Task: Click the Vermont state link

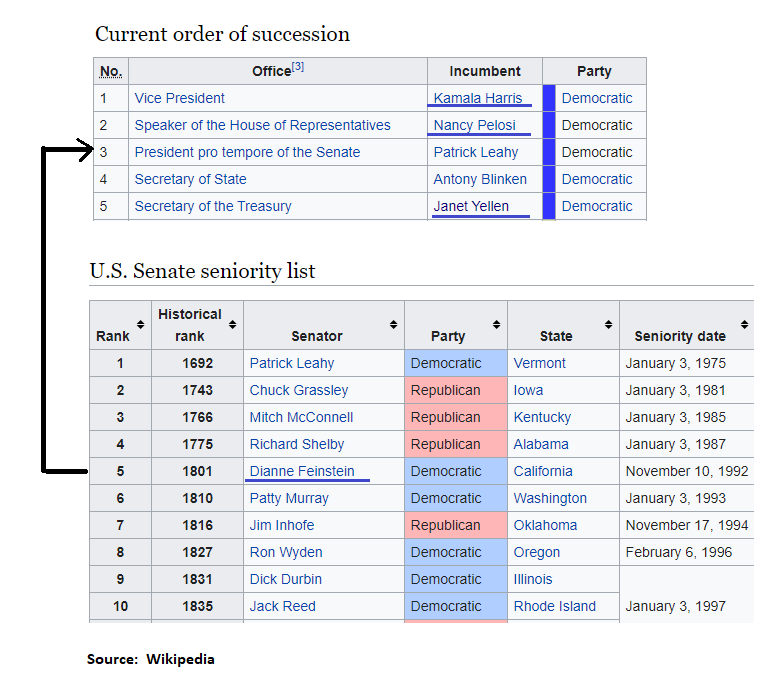Action: [540, 363]
